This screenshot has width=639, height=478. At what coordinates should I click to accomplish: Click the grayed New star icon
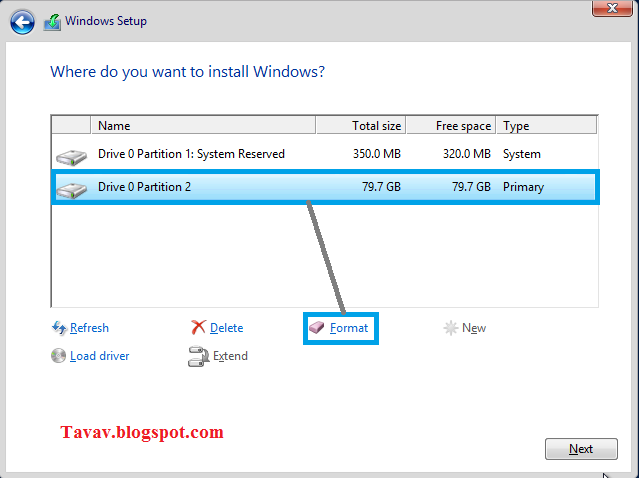coord(451,328)
